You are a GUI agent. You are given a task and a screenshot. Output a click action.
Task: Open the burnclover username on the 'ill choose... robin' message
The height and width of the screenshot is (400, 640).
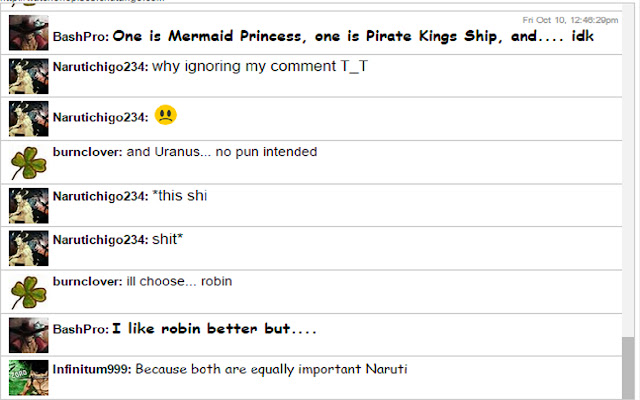pos(87,281)
